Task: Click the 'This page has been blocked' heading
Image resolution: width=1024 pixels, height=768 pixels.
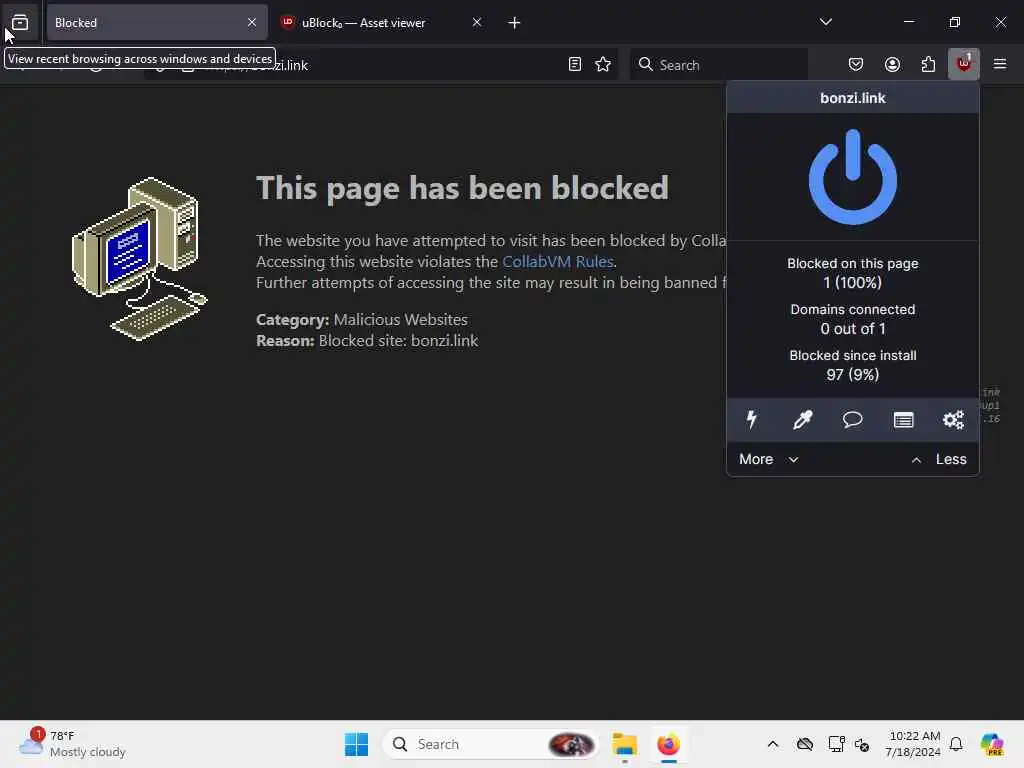Action: coord(462,188)
